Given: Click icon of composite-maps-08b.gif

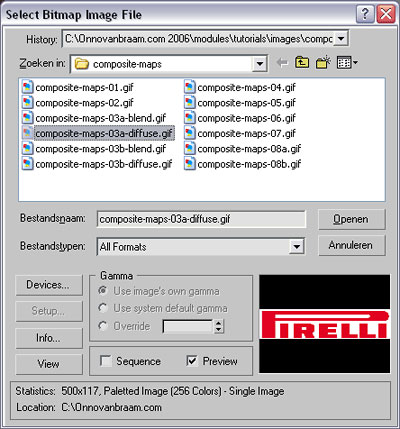Looking at the screenshot, I should tap(189, 164).
